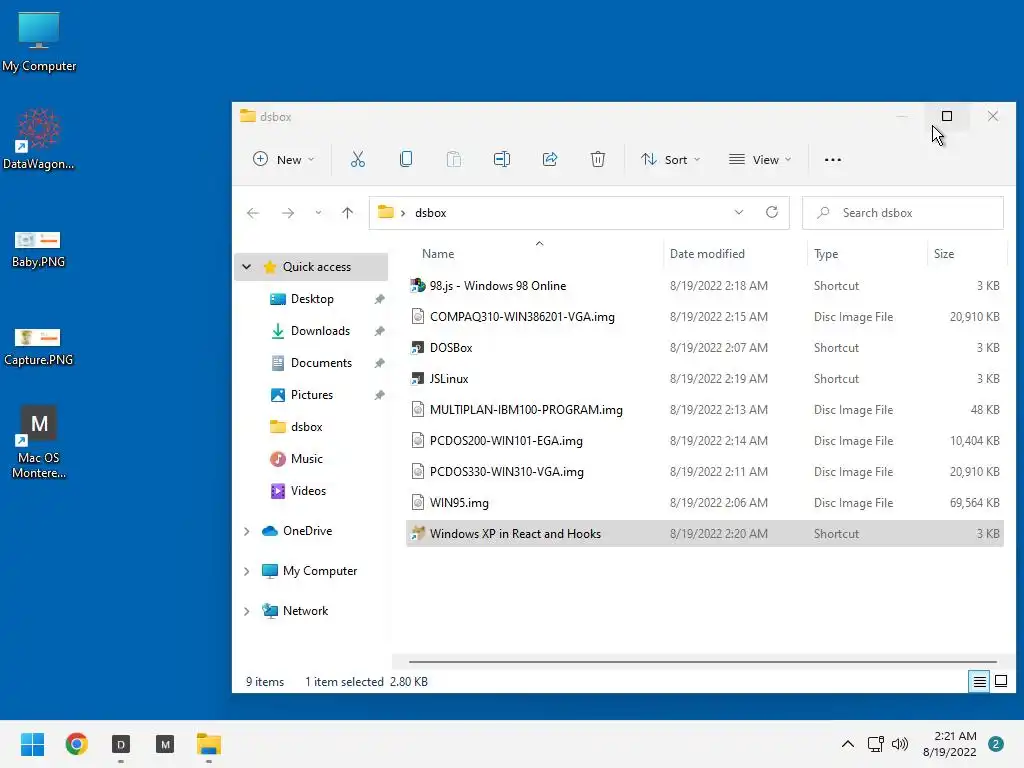Click the Delete trash can icon

598,159
